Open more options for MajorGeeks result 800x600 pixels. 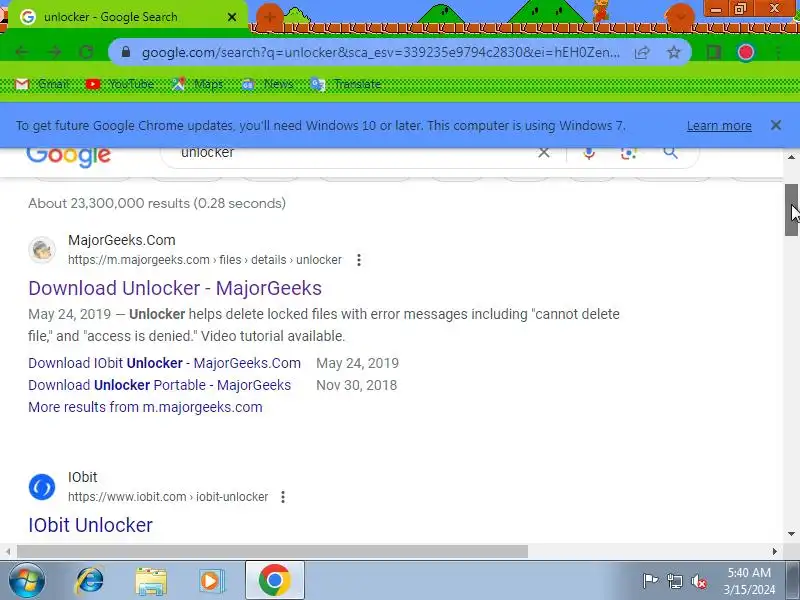click(359, 260)
